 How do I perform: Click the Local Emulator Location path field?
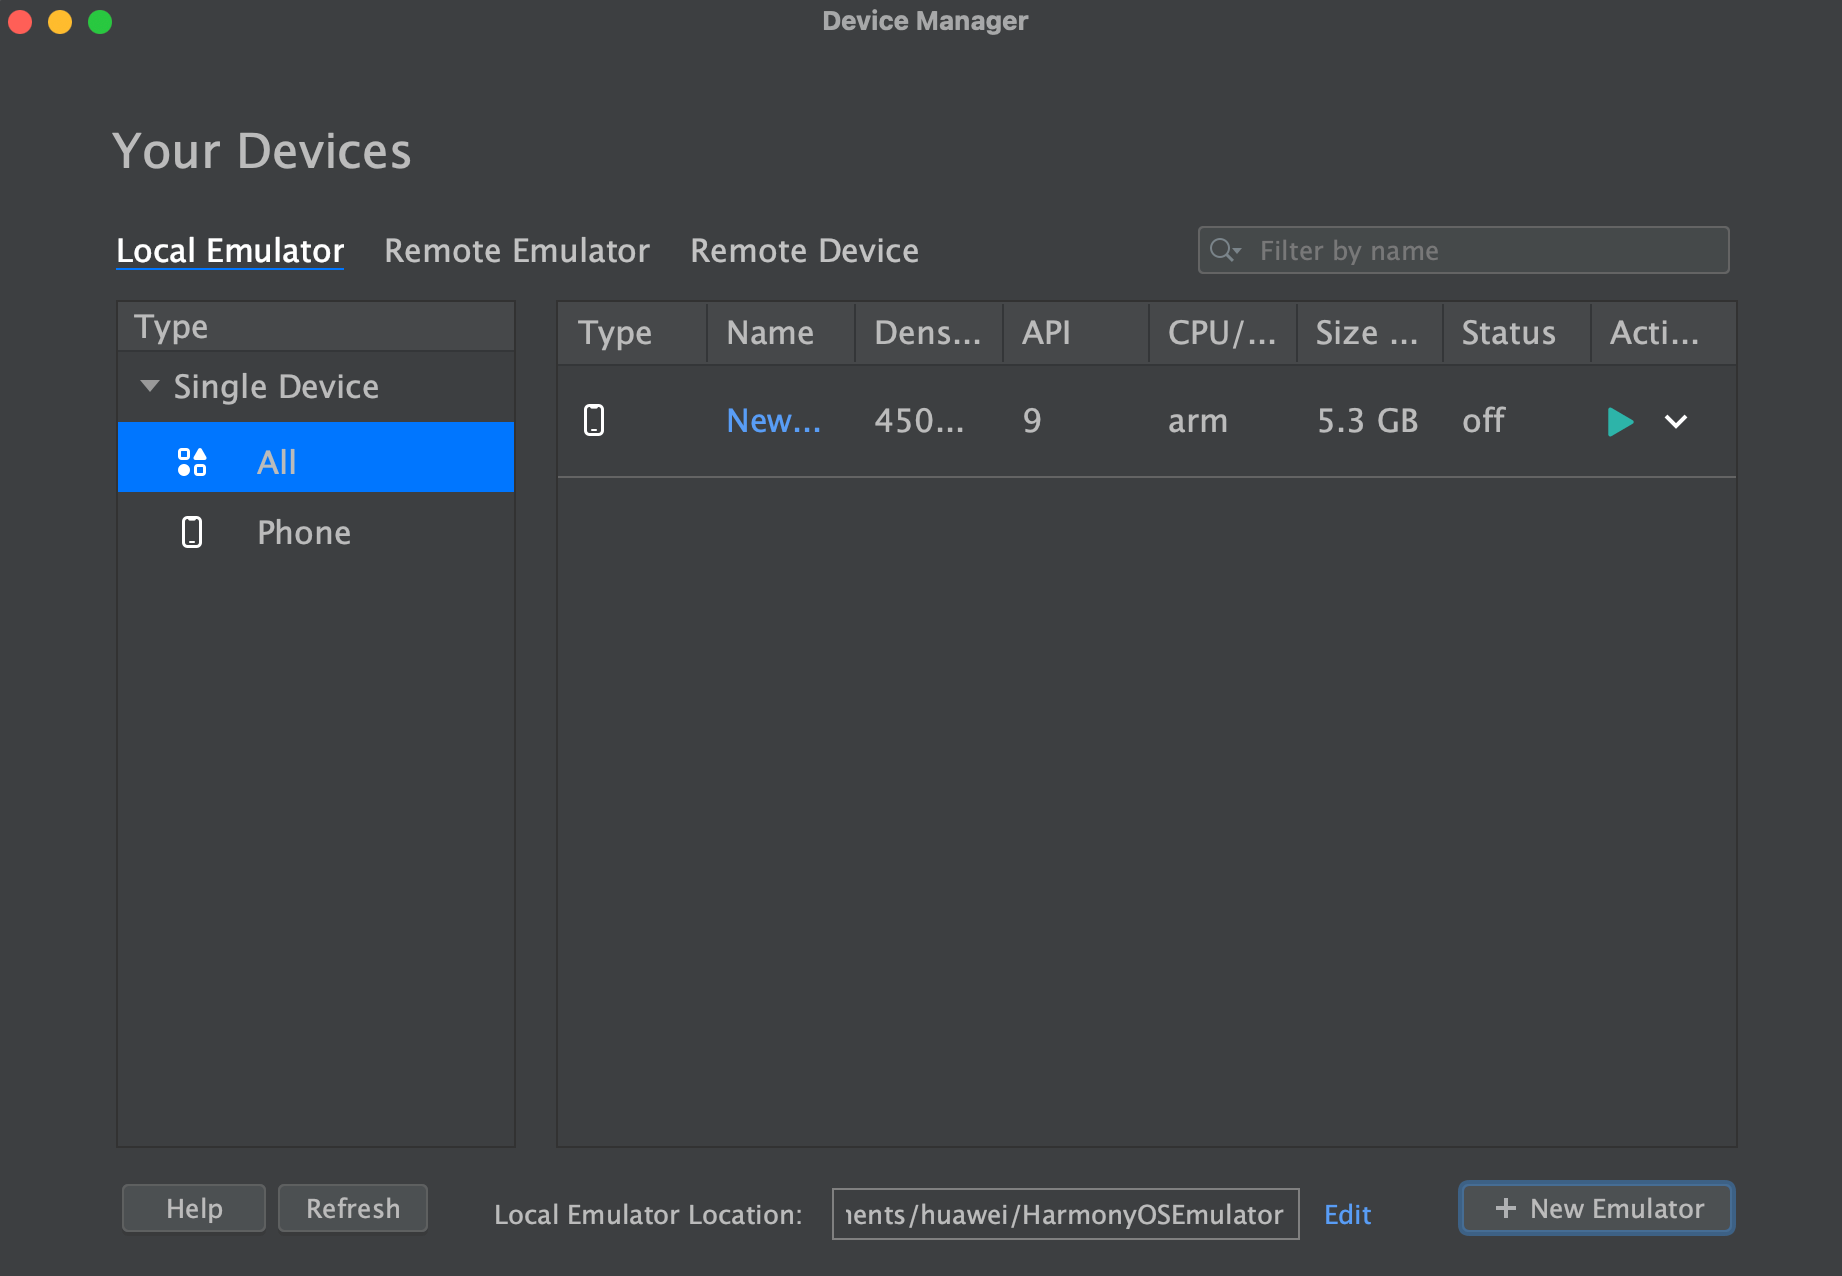[x=1065, y=1214]
